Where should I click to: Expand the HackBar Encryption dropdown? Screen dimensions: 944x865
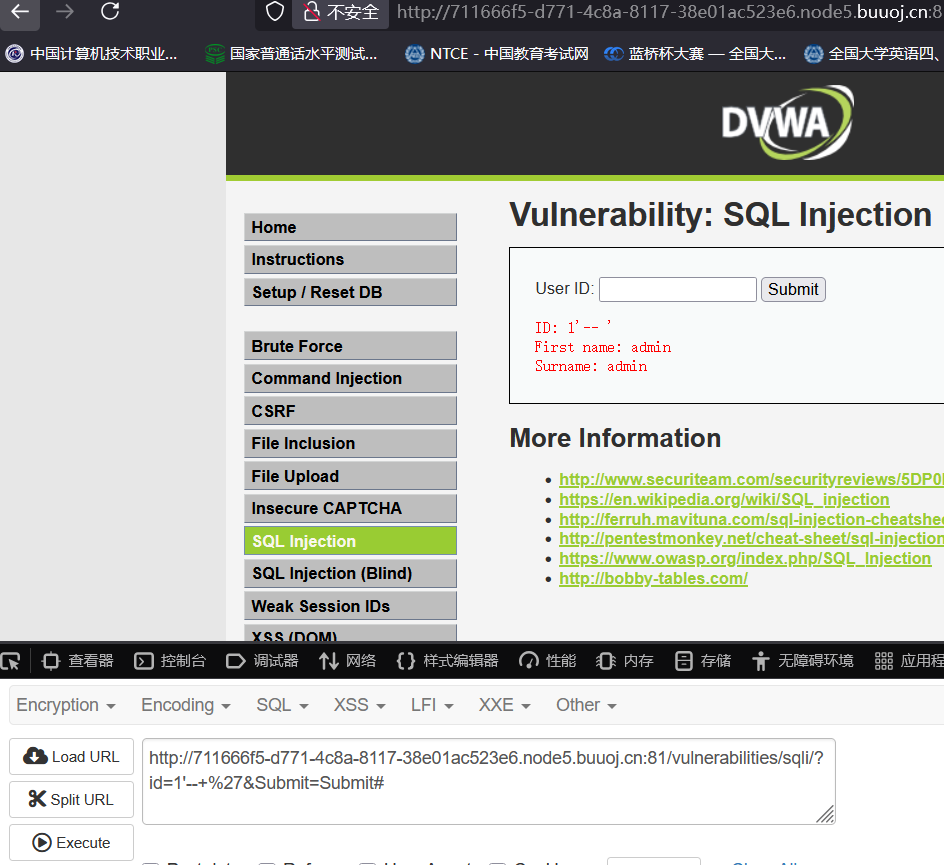(x=66, y=705)
